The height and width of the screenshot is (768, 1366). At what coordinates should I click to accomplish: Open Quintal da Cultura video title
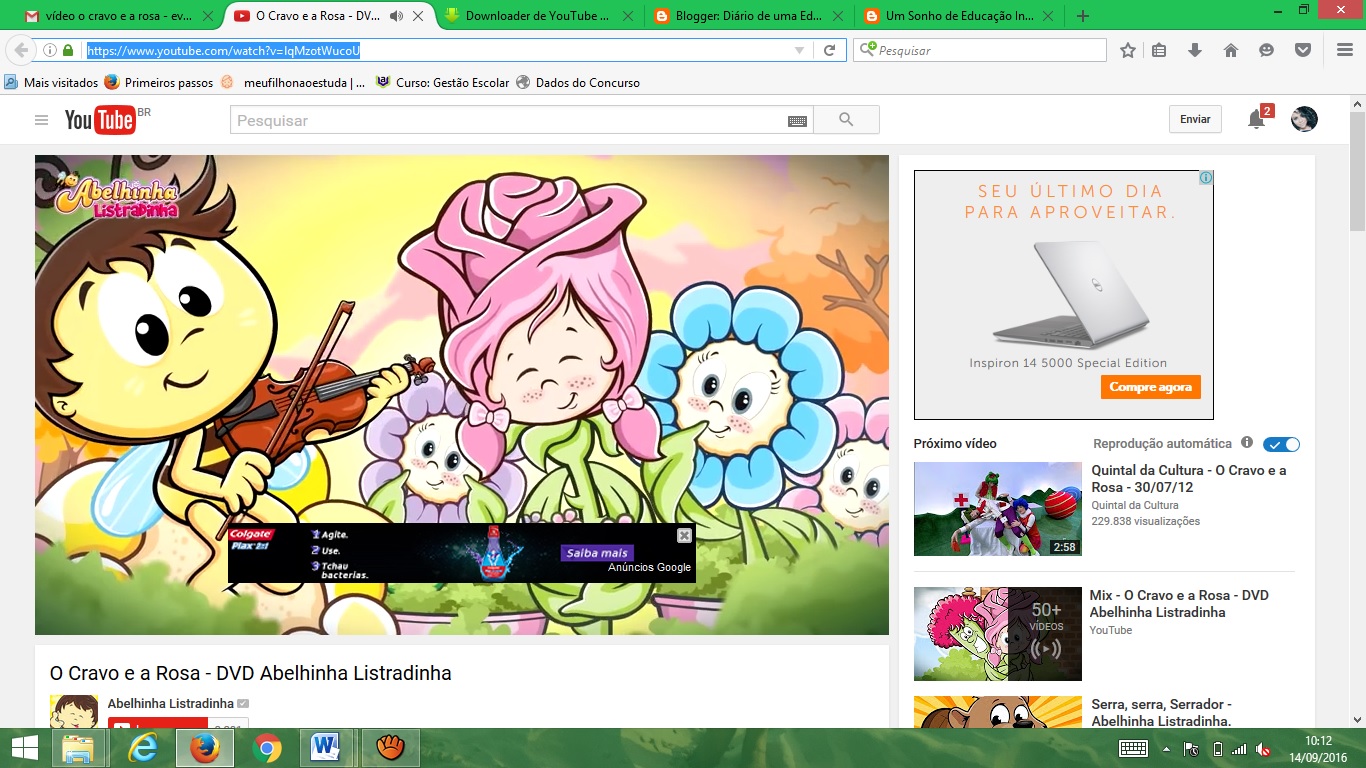point(1189,479)
